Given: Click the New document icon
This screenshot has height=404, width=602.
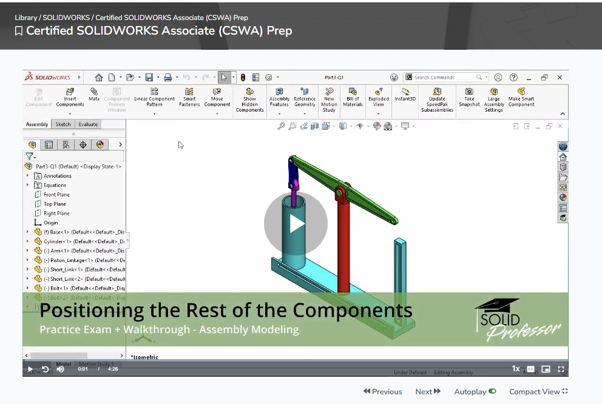Looking at the screenshot, I should 111,78.
